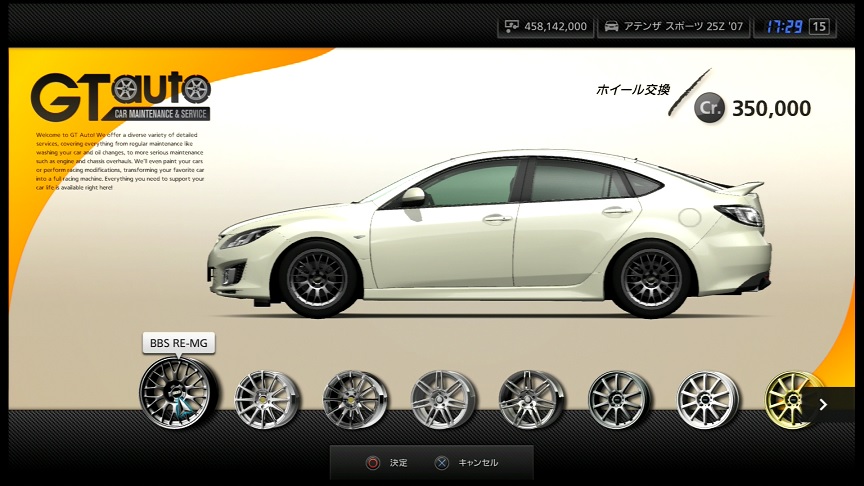Viewport: 864px width, 486px height.
Task: Click the GT Auto logo
Action: (121, 96)
